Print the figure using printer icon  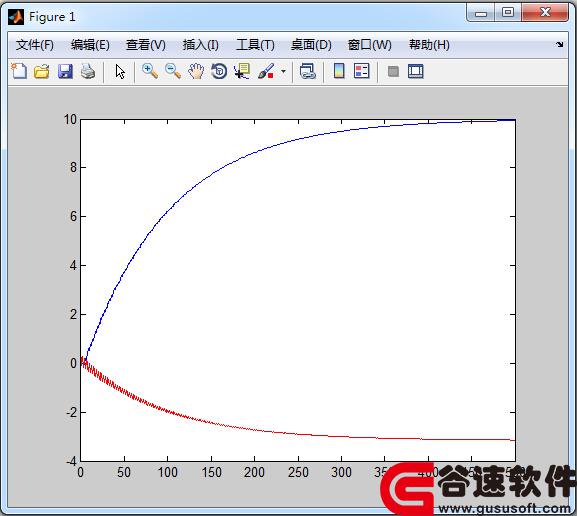(88, 71)
